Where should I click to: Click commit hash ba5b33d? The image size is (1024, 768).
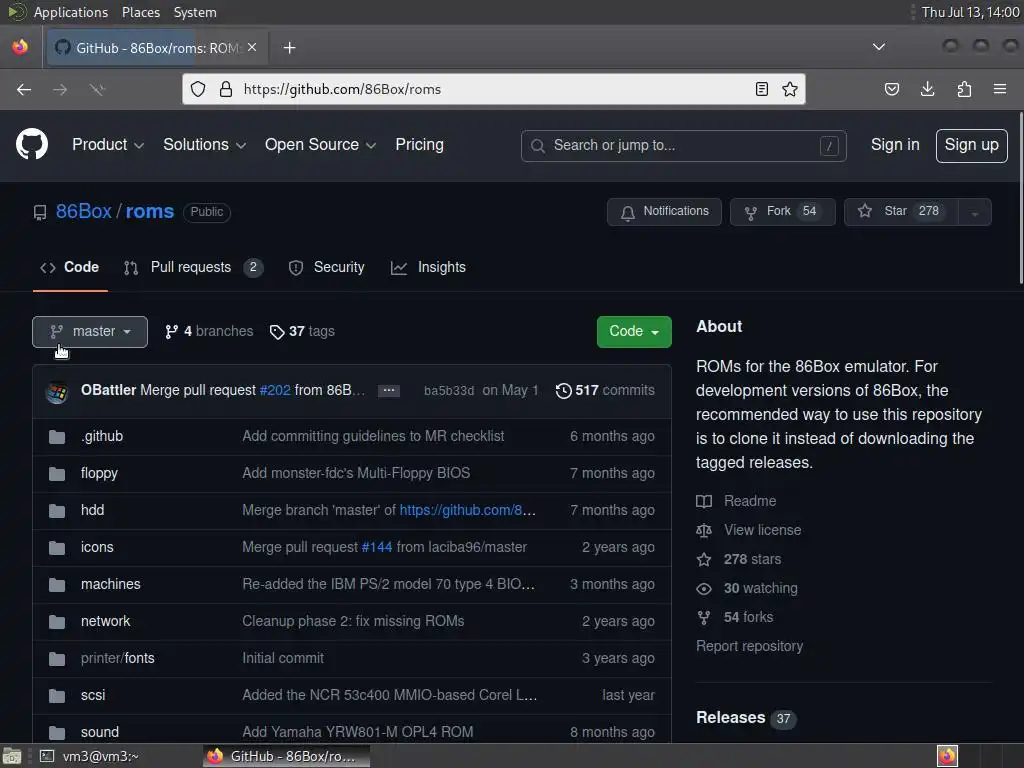(449, 391)
